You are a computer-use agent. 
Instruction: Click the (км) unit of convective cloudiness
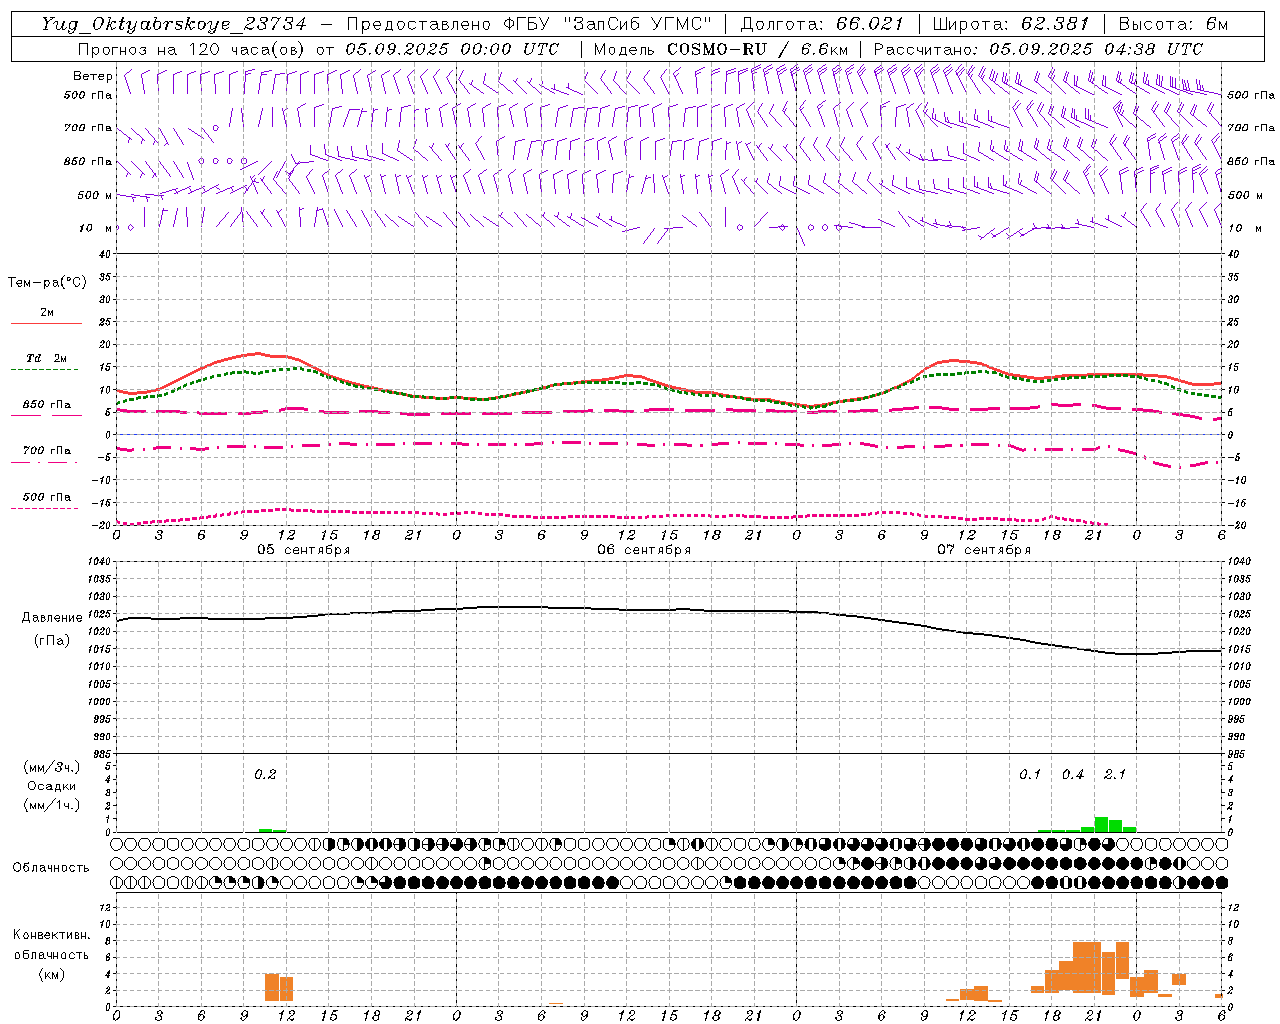pos(51,974)
